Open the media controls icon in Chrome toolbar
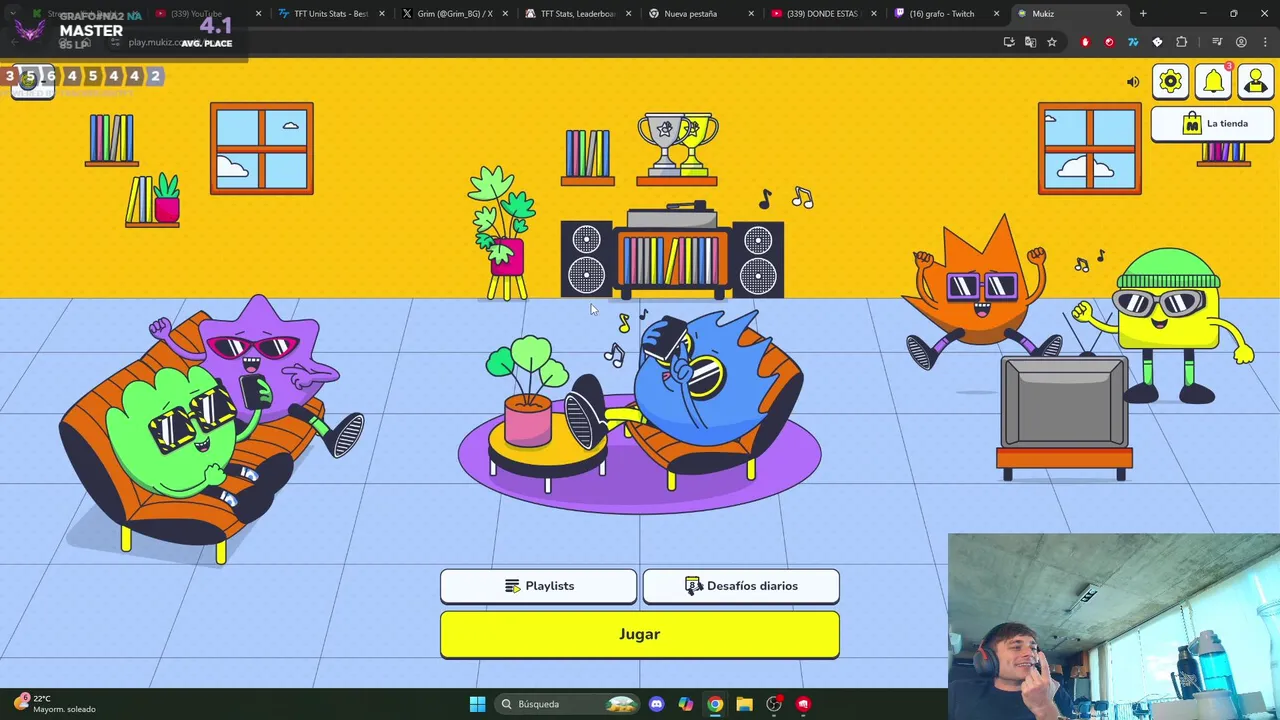1280x720 pixels. click(1217, 42)
